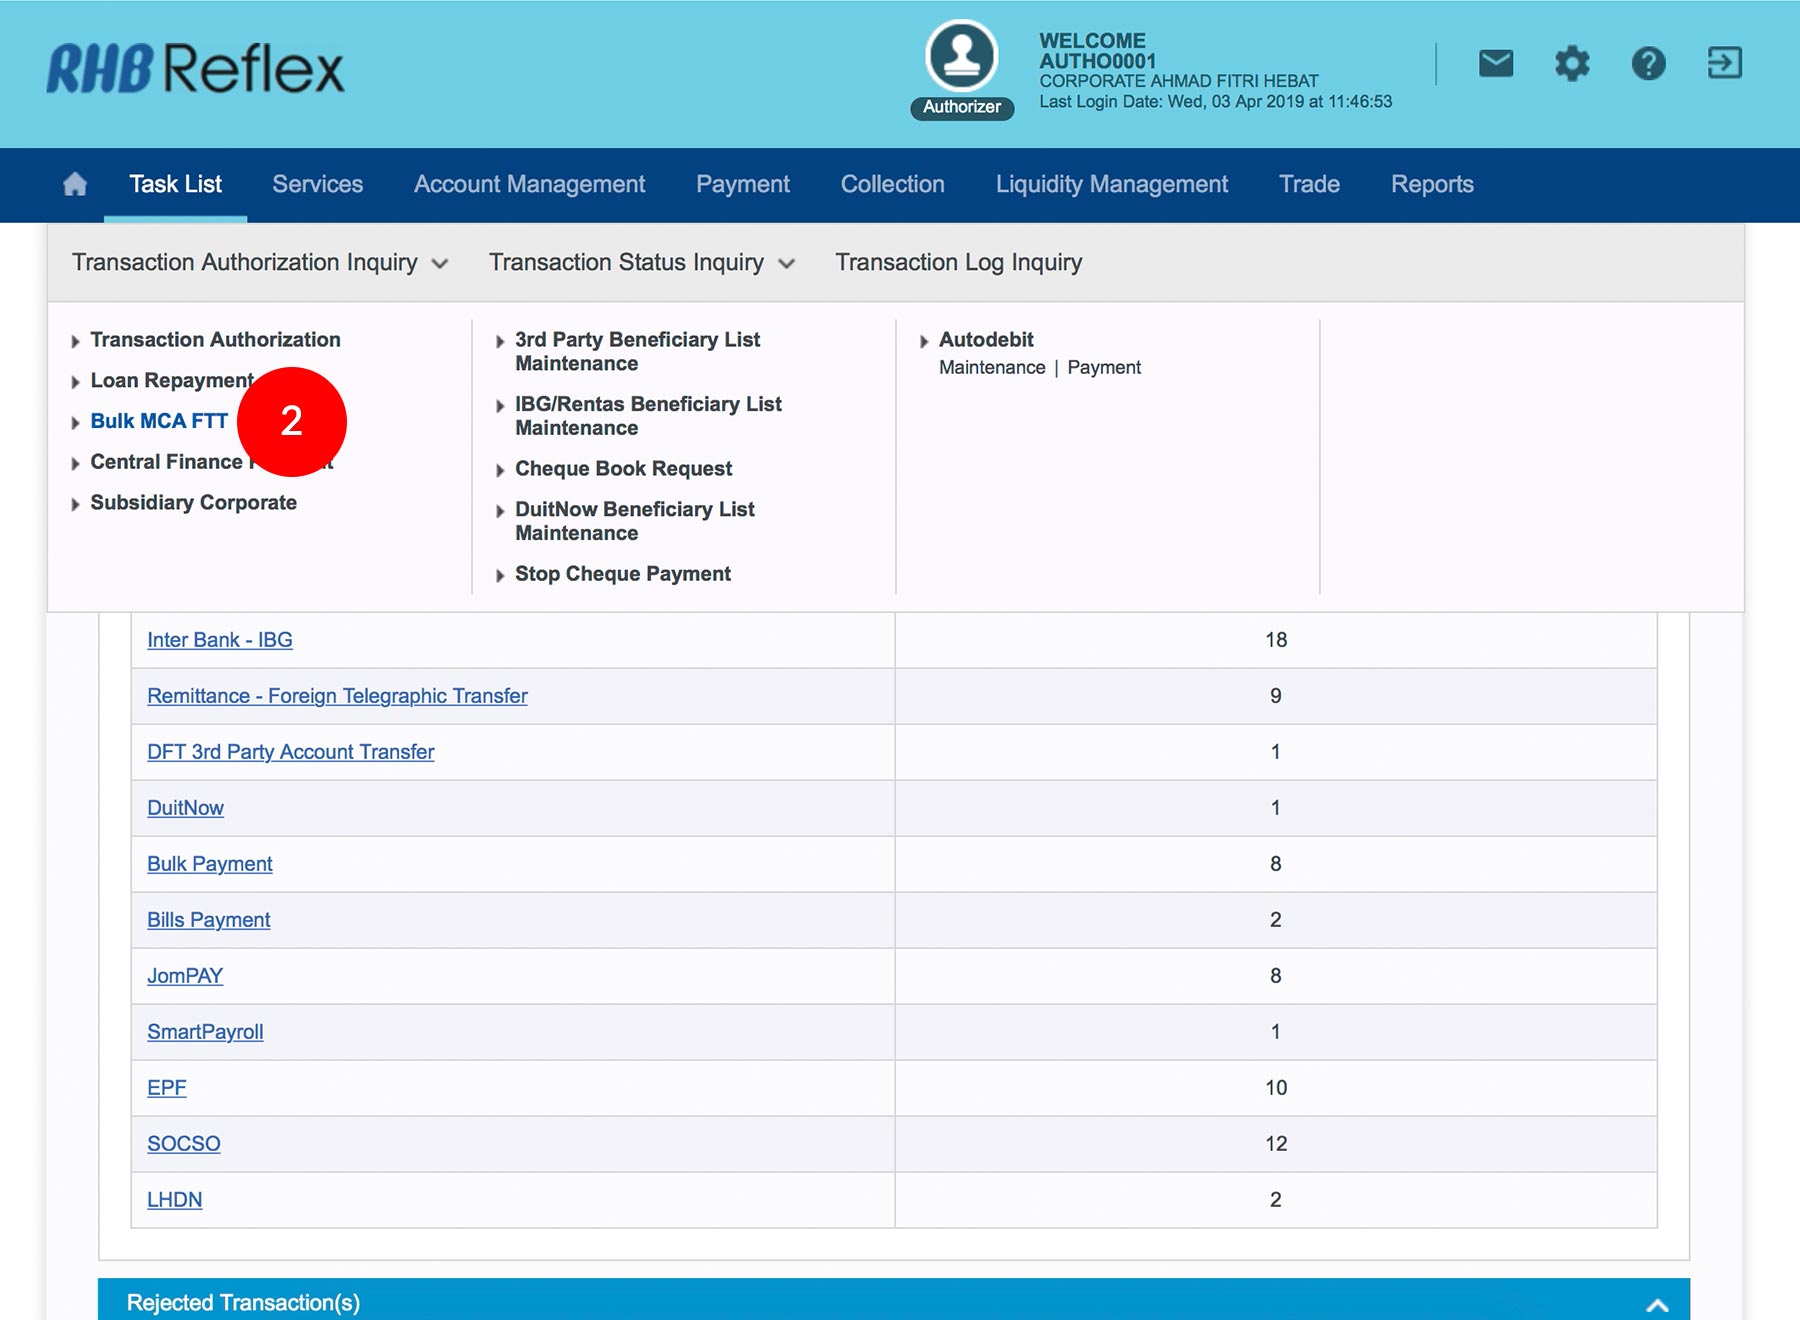
Task: Open the Transaction Log Inquiry tab
Action: (x=958, y=263)
